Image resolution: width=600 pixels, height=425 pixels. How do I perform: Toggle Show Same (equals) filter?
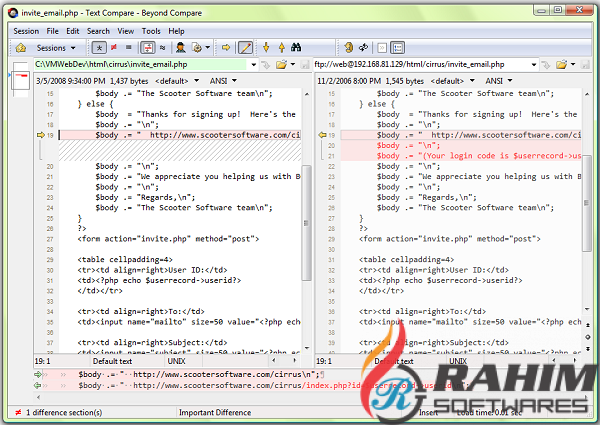pyautogui.click(x=129, y=47)
